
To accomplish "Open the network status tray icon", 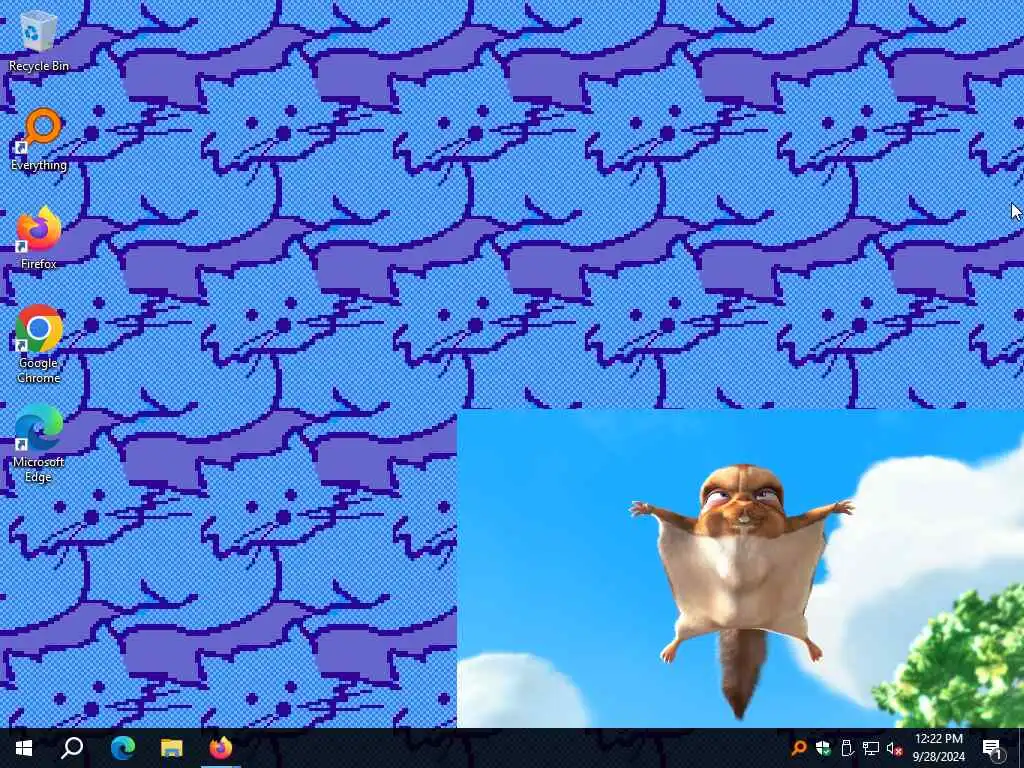I will click(871, 748).
